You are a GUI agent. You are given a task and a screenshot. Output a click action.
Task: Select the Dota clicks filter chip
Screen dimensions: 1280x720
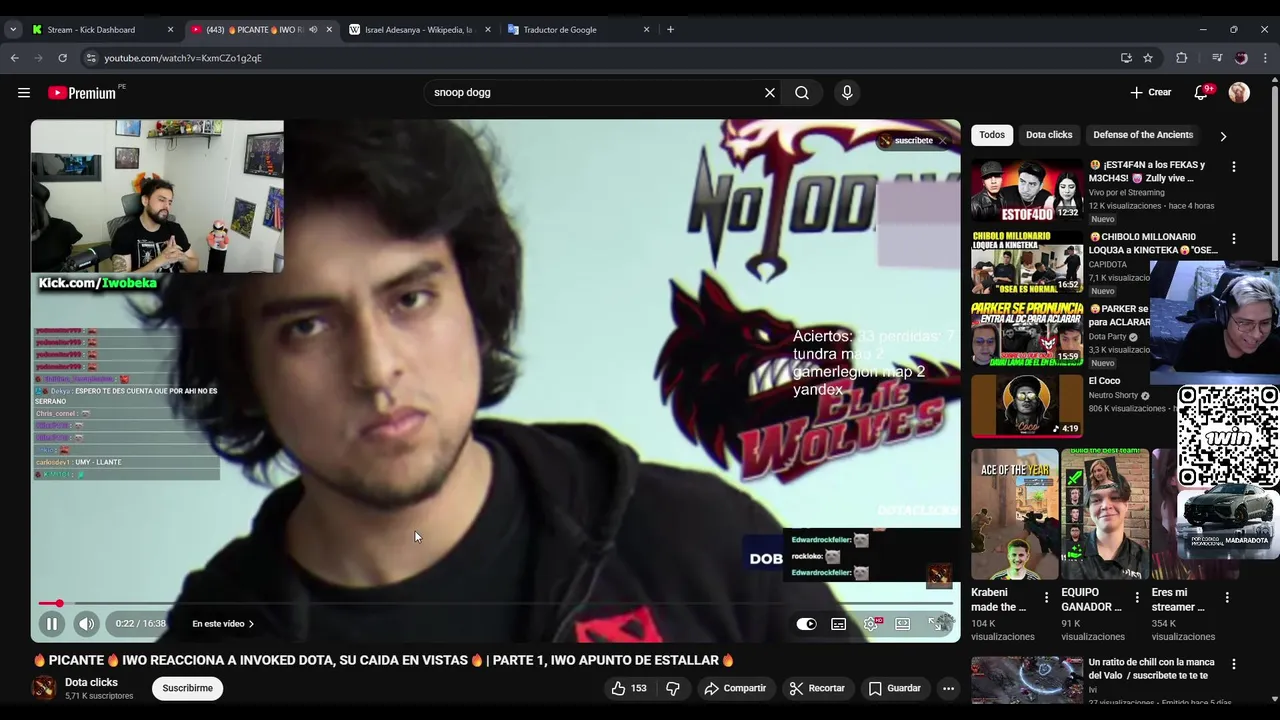(x=1049, y=135)
